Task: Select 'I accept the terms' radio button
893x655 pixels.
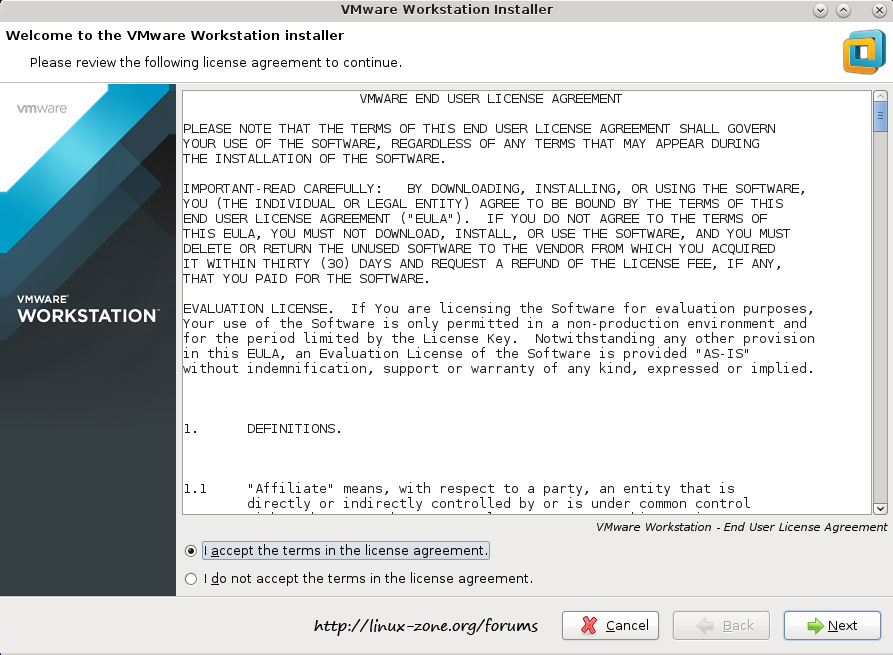Action: [x=191, y=551]
